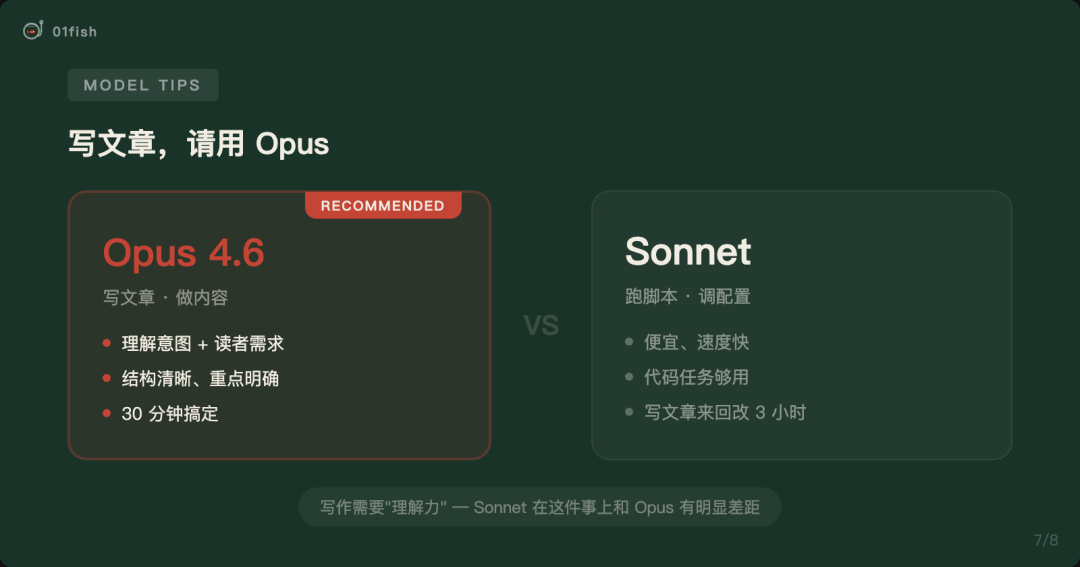Click the RECOMMENDED red badge

(383, 205)
